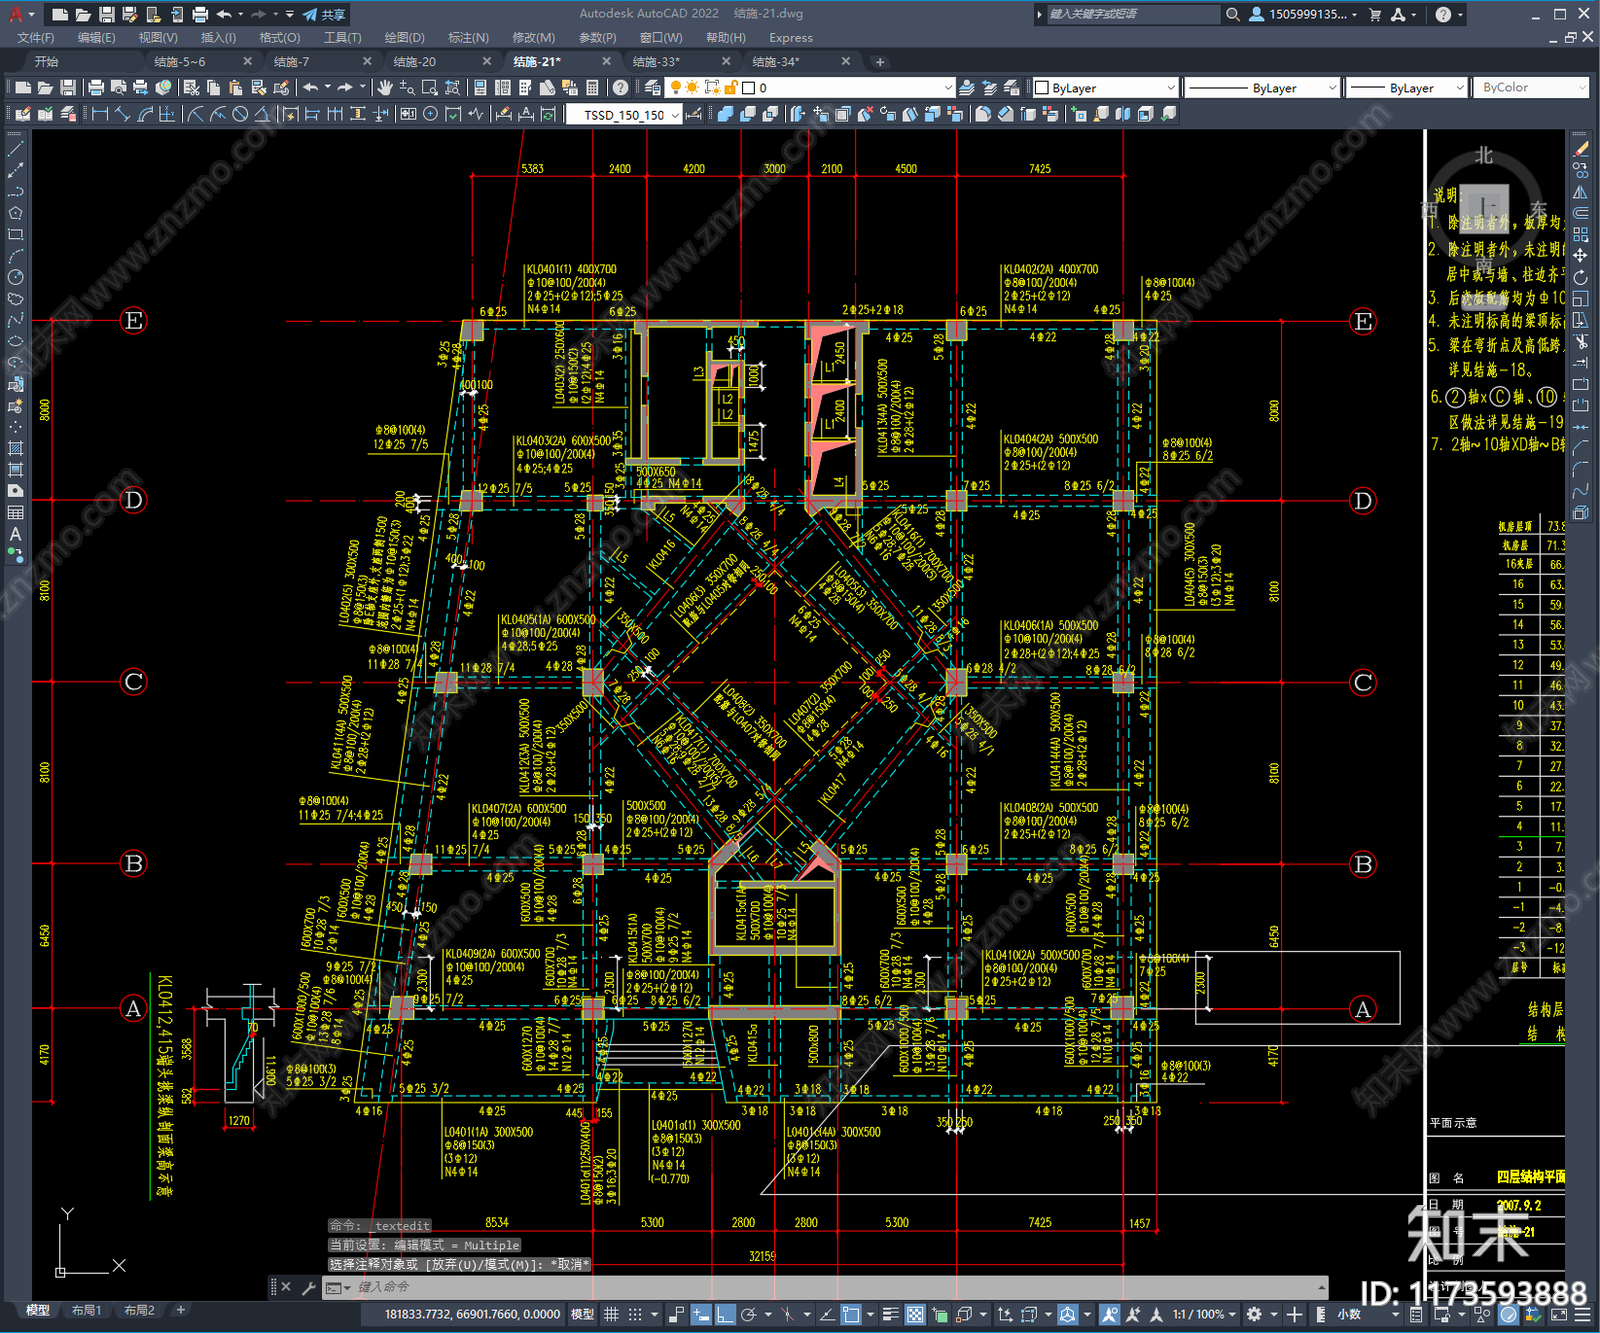Click the layer 0 color square swatch
1600x1333 pixels.
[x=748, y=88]
